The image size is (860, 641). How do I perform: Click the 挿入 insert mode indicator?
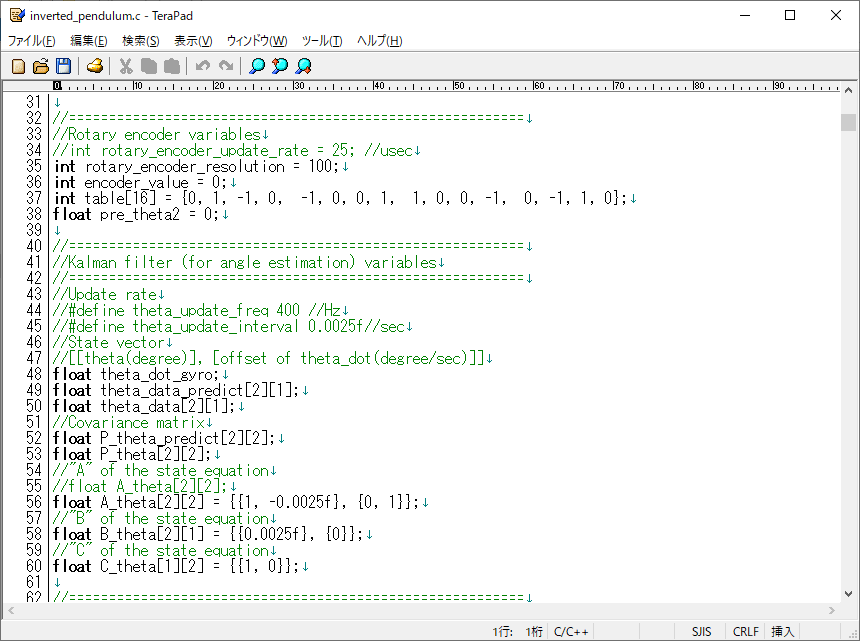783,632
